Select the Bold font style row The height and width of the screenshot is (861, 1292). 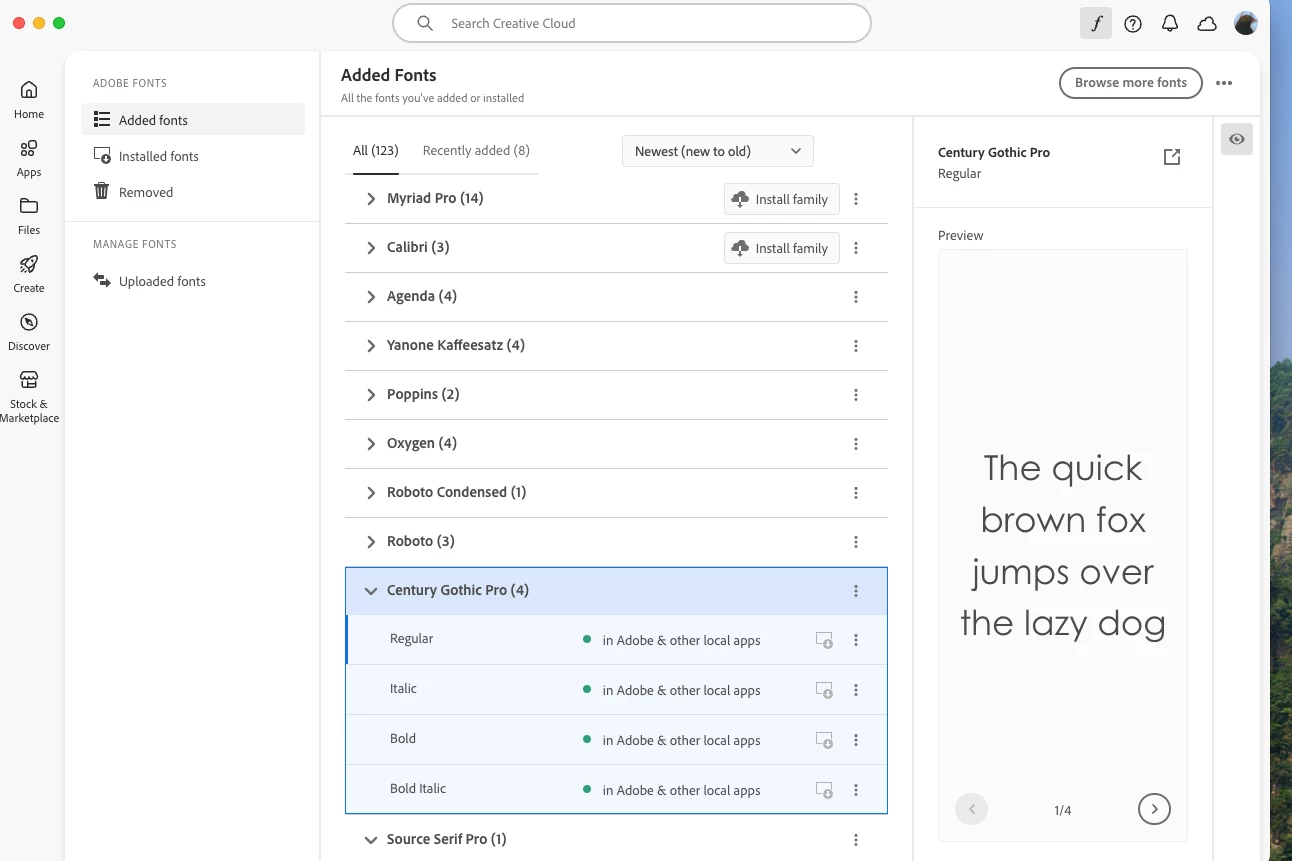616,740
